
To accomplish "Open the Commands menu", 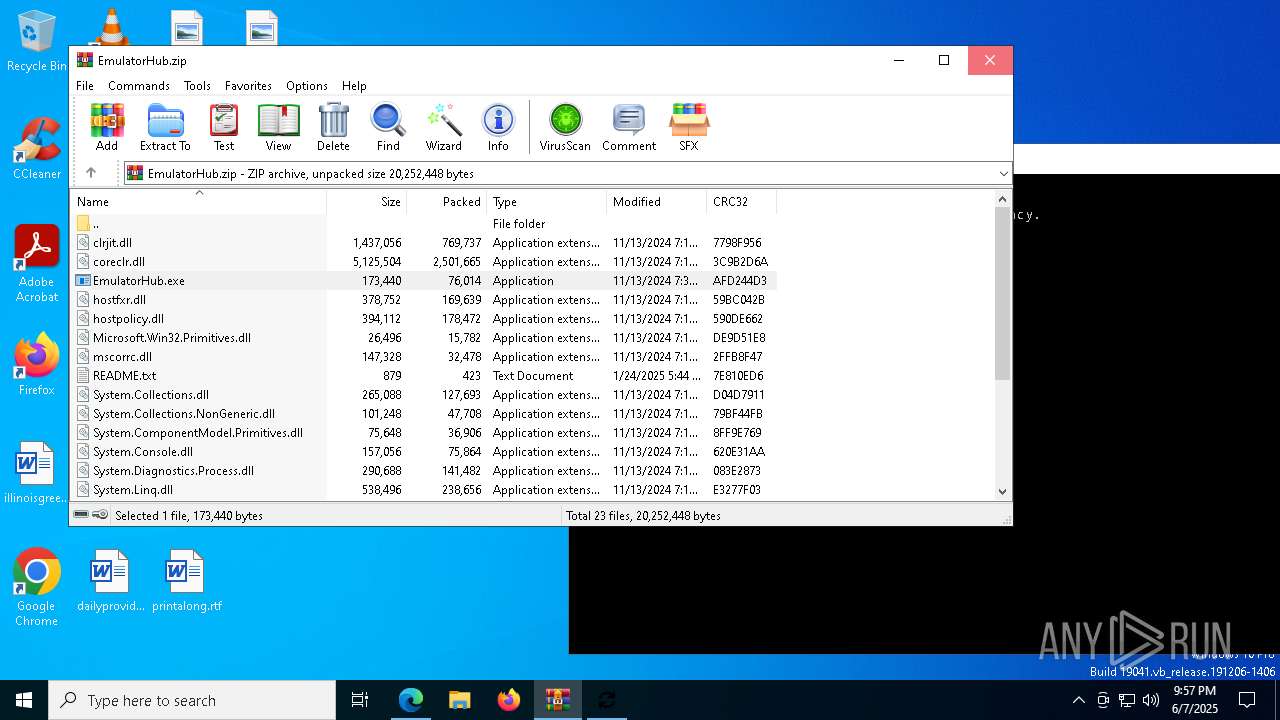I will tap(139, 86).
